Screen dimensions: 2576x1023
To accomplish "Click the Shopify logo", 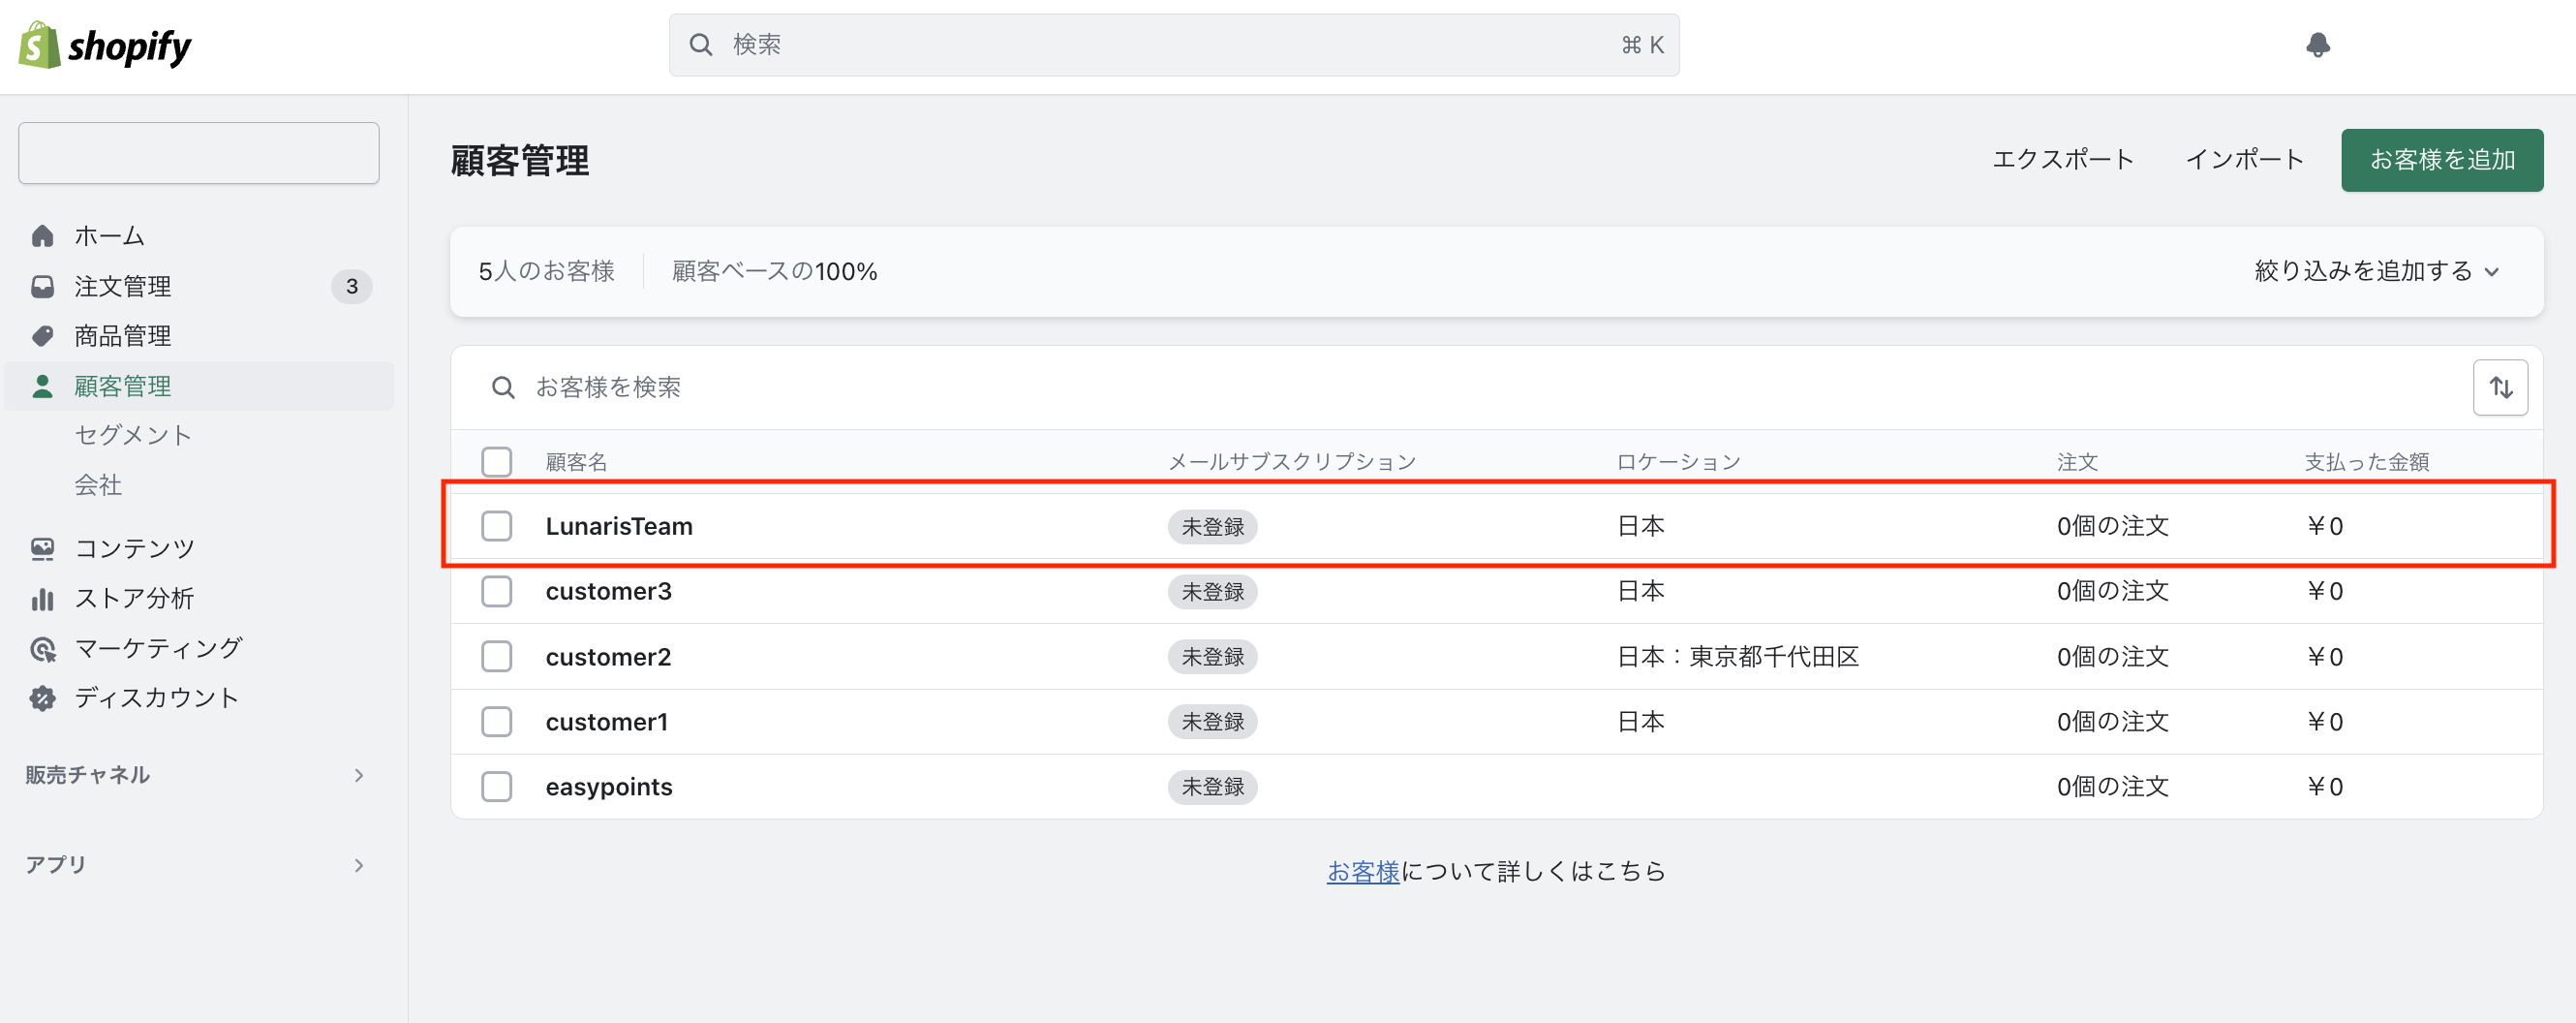I will click(x=105, y=46).
